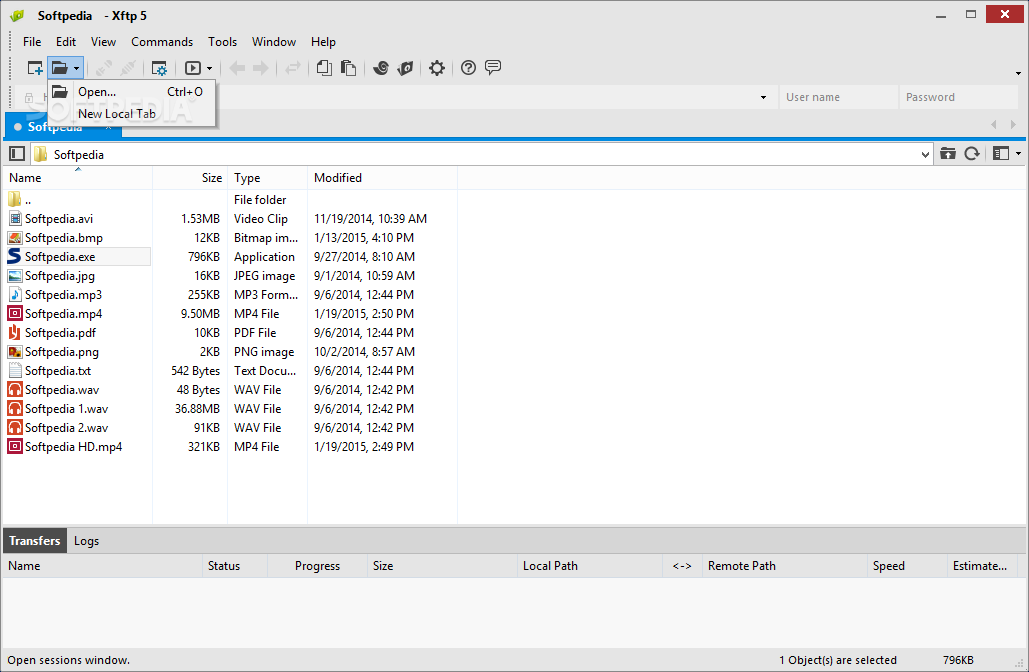The height and width of the screenshot is (672, 1029).
Task: Click the view layout icon right of Refresh
Action: (x=1001, y=154)
